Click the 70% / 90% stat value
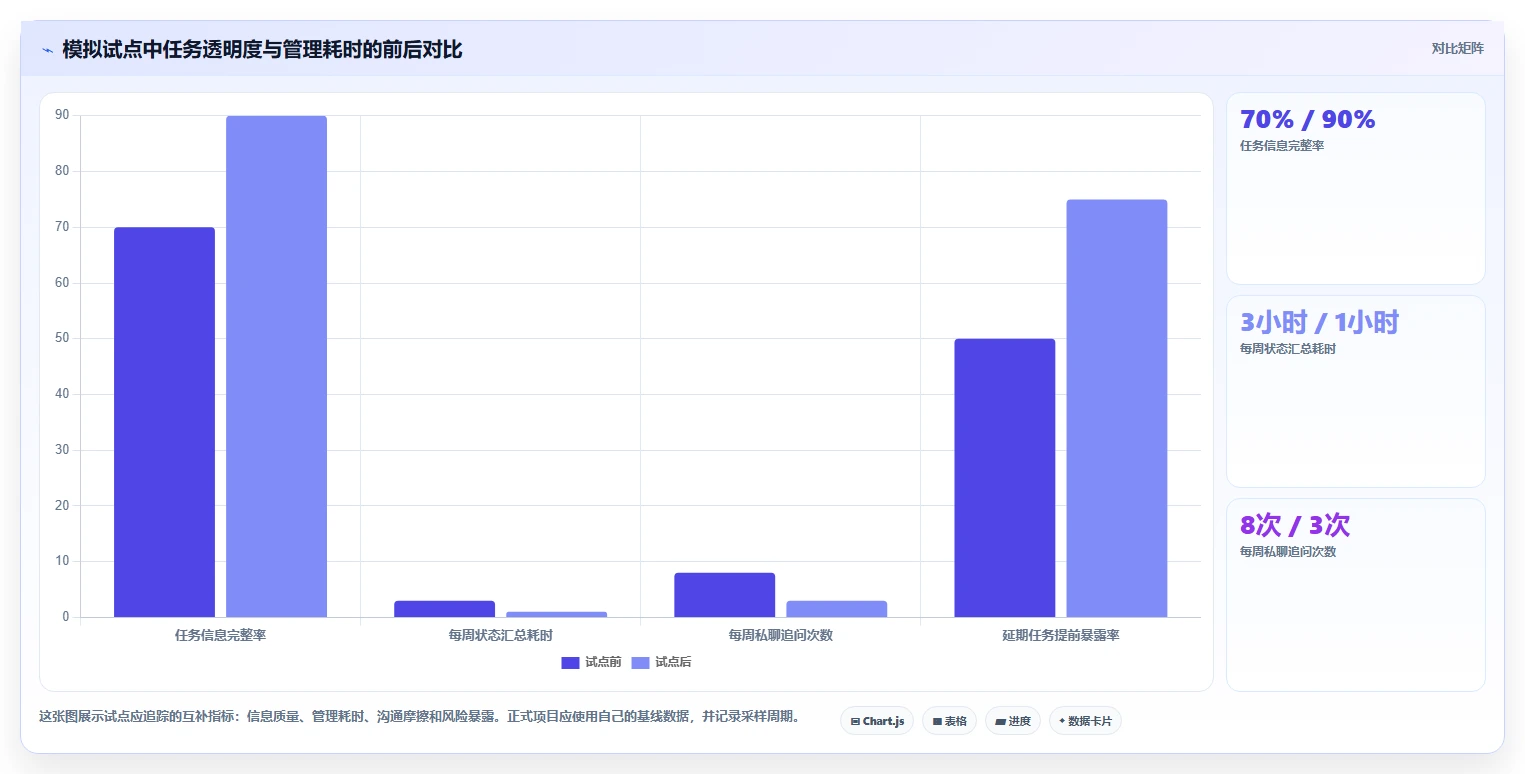Screen dimensions: 1525x774 (x=1308, y=119)
